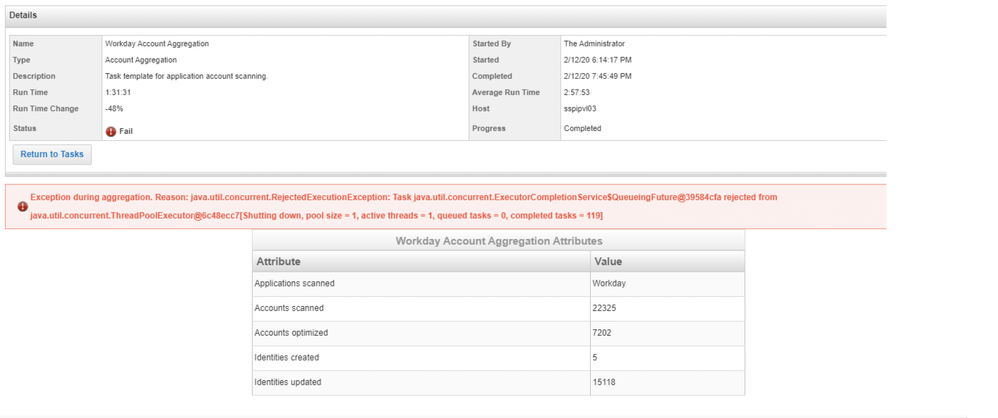Select the Attribute column header
Screen dimensions: 998x418
(279, 261)
